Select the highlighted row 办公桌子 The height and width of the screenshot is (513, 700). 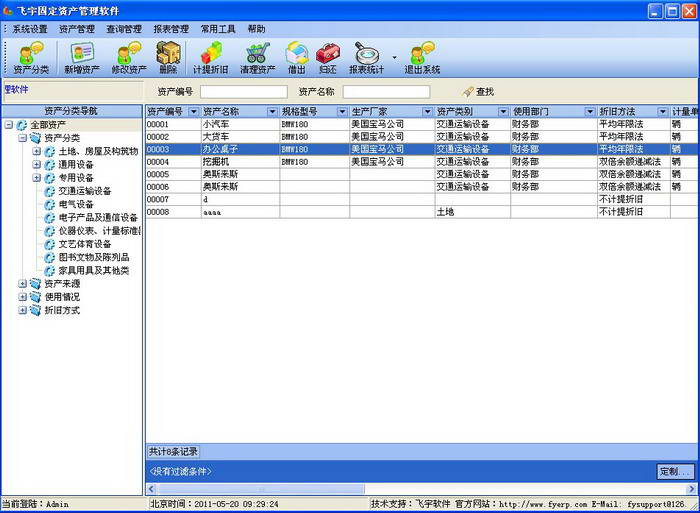pyautogui.click(x=422, y=149)
